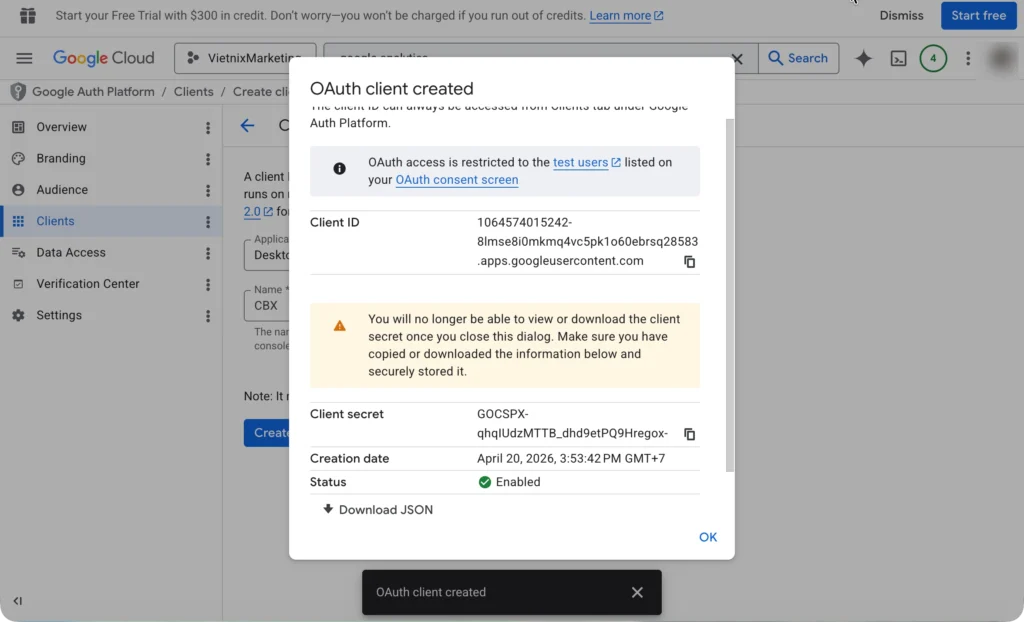The width and height of the screenshot is (1024, 622).
Task: Open the Google Cloud main navigation menu
Action: [24, 59]
